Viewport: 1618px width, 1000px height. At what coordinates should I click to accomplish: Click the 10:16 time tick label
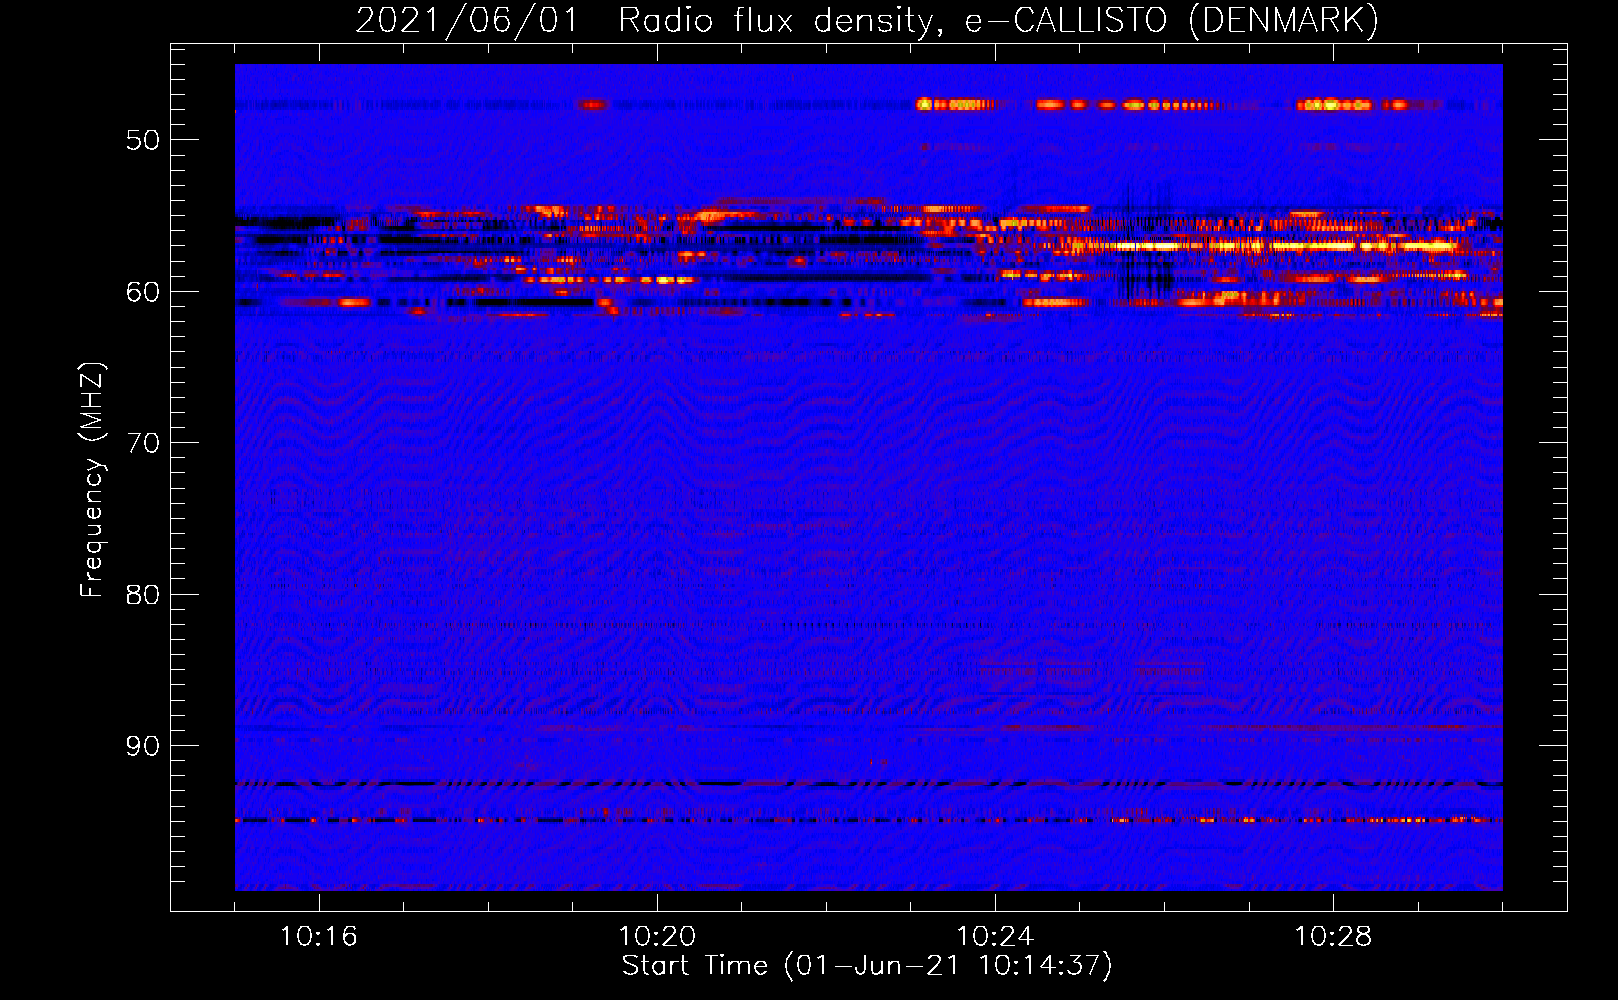[x=319, y=937]
